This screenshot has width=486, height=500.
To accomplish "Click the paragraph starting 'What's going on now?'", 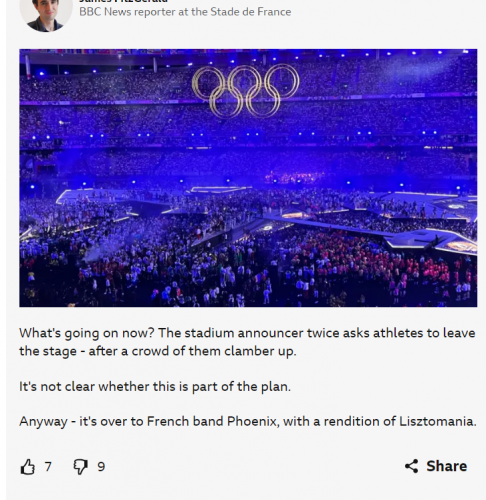I will [247, 342].
